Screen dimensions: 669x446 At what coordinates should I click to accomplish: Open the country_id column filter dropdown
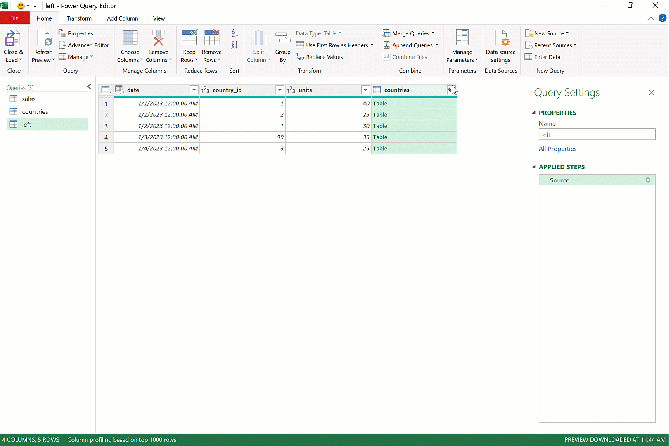pyautogui.click(x=280, y=90)
